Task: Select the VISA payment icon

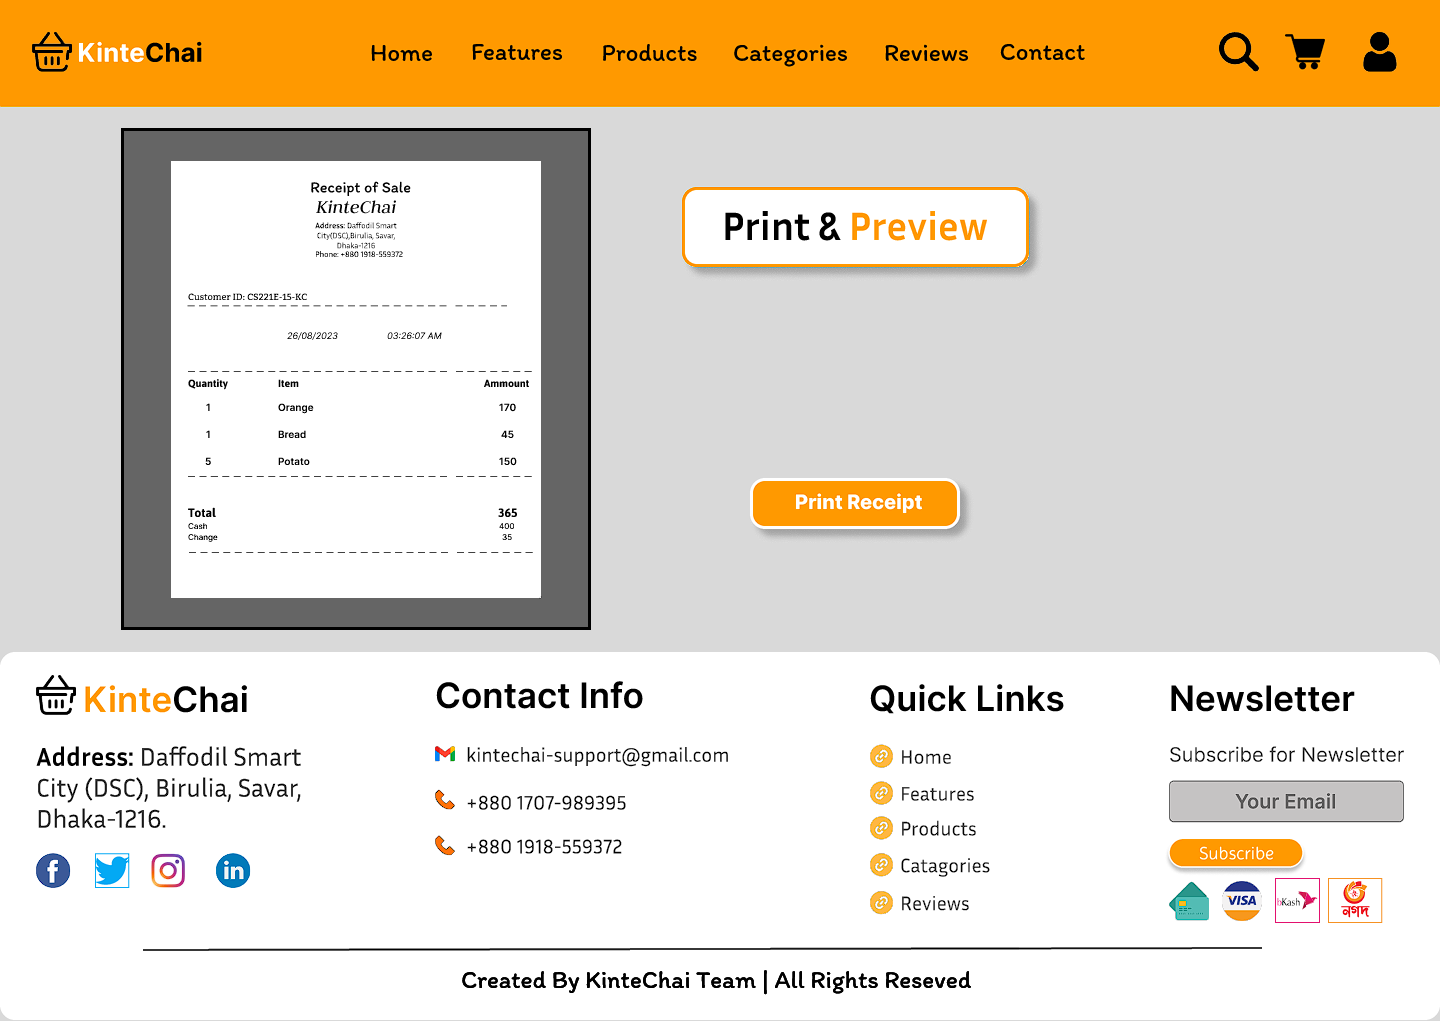Action: point(1242,901)
